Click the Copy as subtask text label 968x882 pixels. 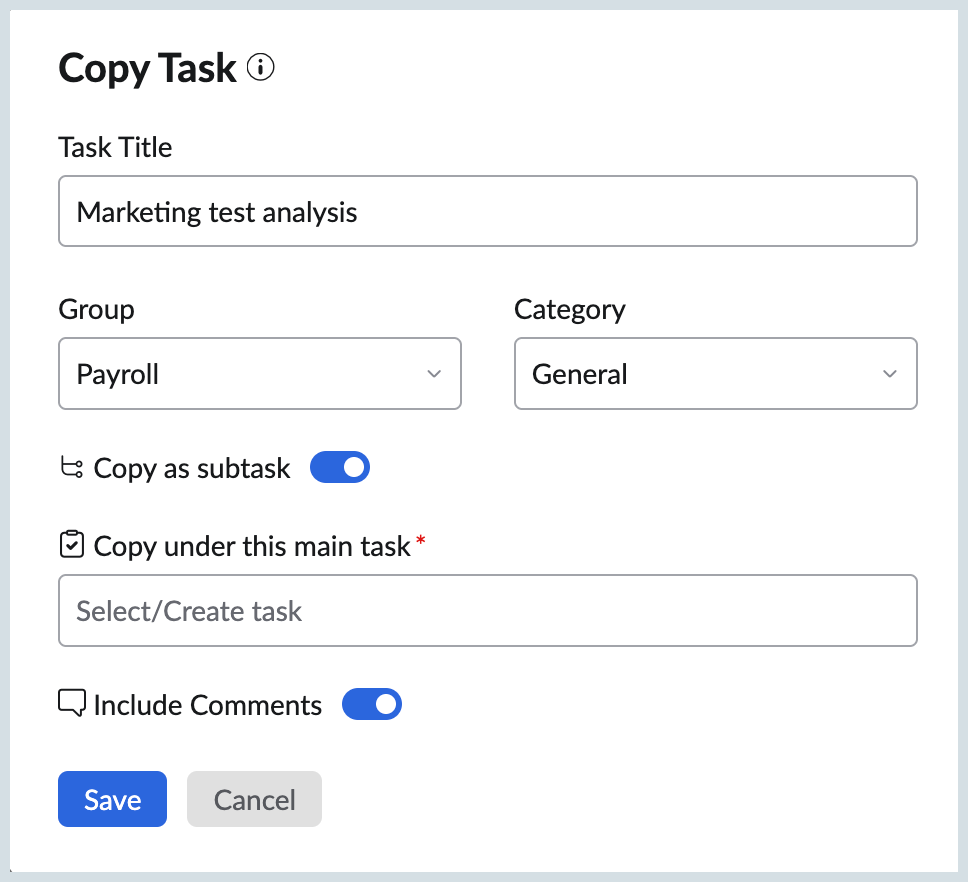tap(190, 466)
